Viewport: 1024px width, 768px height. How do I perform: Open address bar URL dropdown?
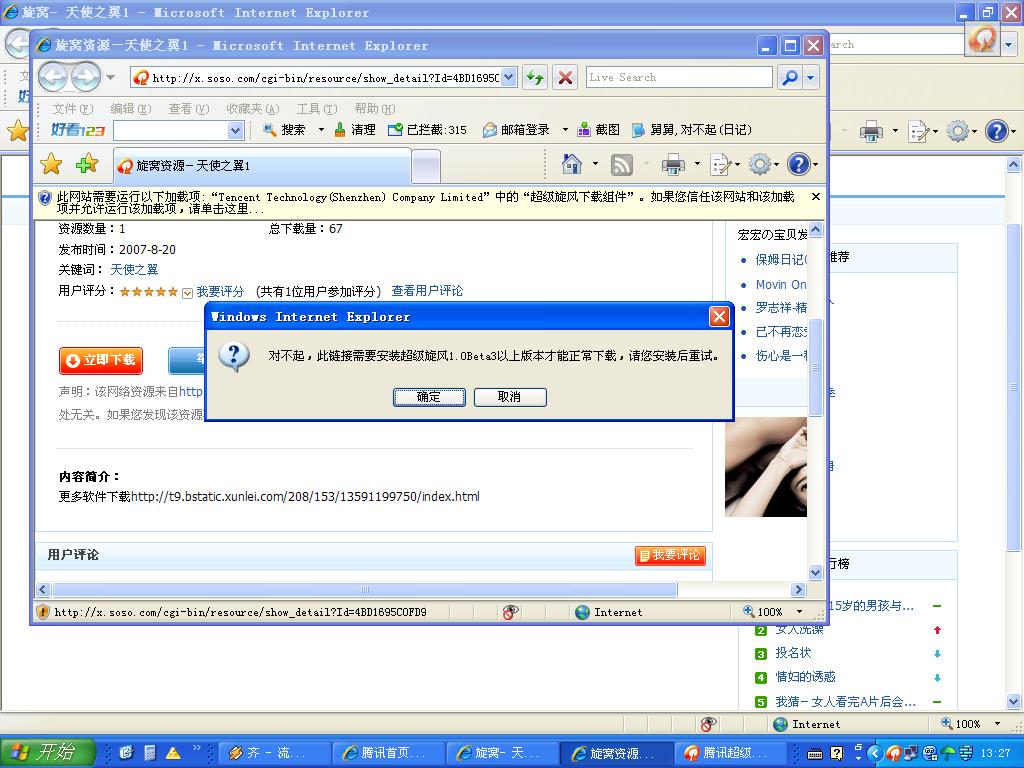(x=509, y=78)
